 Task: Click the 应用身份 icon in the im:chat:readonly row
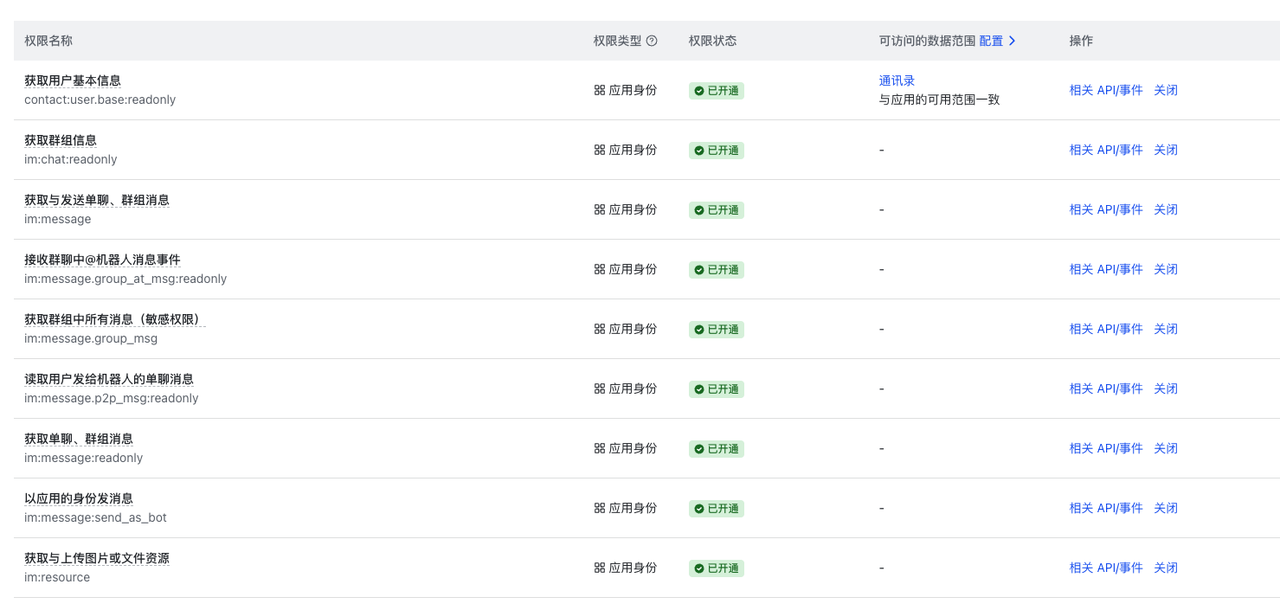599,150
